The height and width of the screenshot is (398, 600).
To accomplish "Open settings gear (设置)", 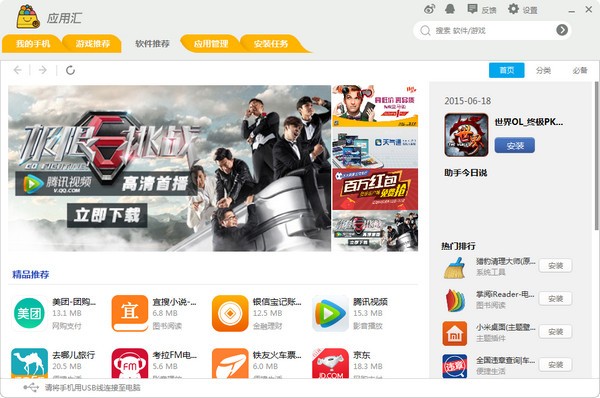I will pyautogui.click(x=514, y=9).
